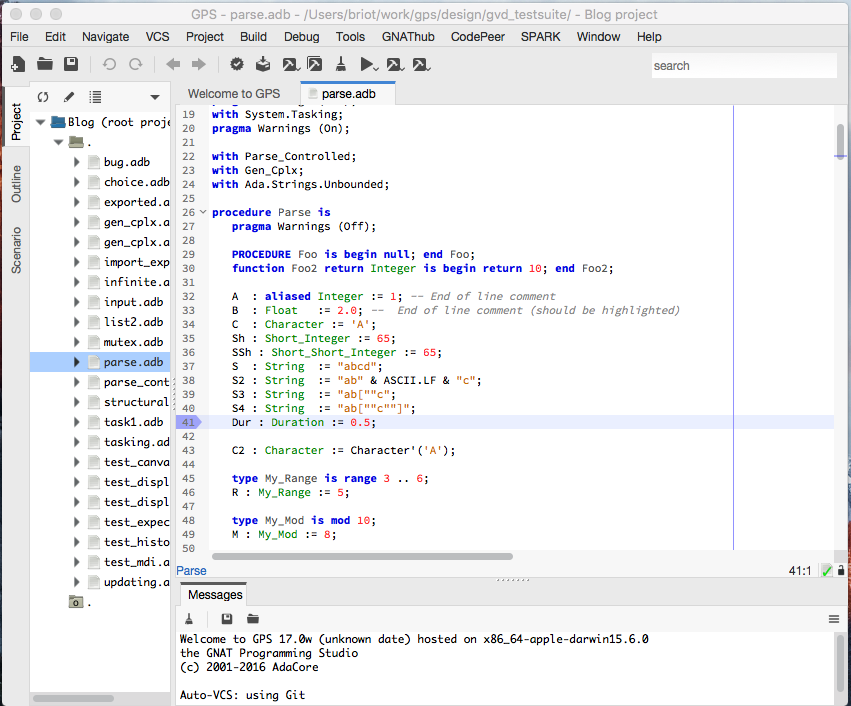Image resolution: width=851 pixels, height=706 pixels.
Task: Clear messages using the broom icon in Messages panel
Action: 189,618
